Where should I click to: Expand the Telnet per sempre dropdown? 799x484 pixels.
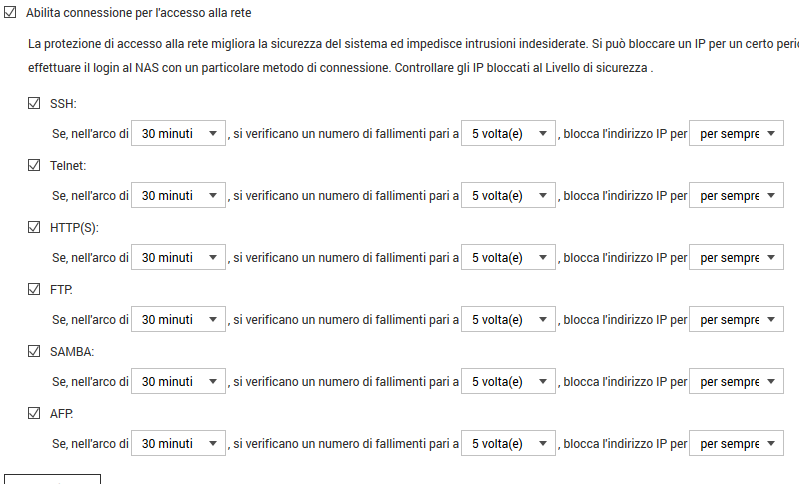736,196
